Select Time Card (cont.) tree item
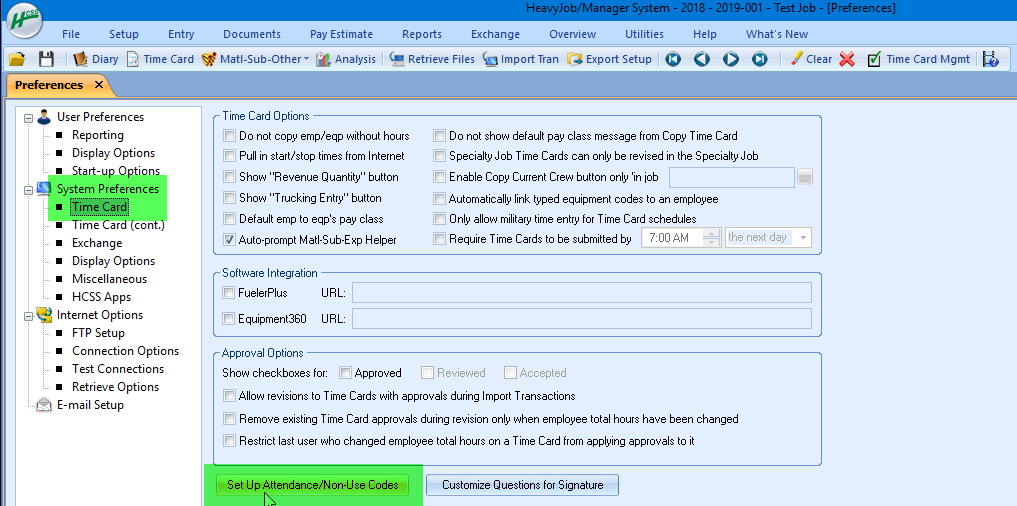 [118, 225]
